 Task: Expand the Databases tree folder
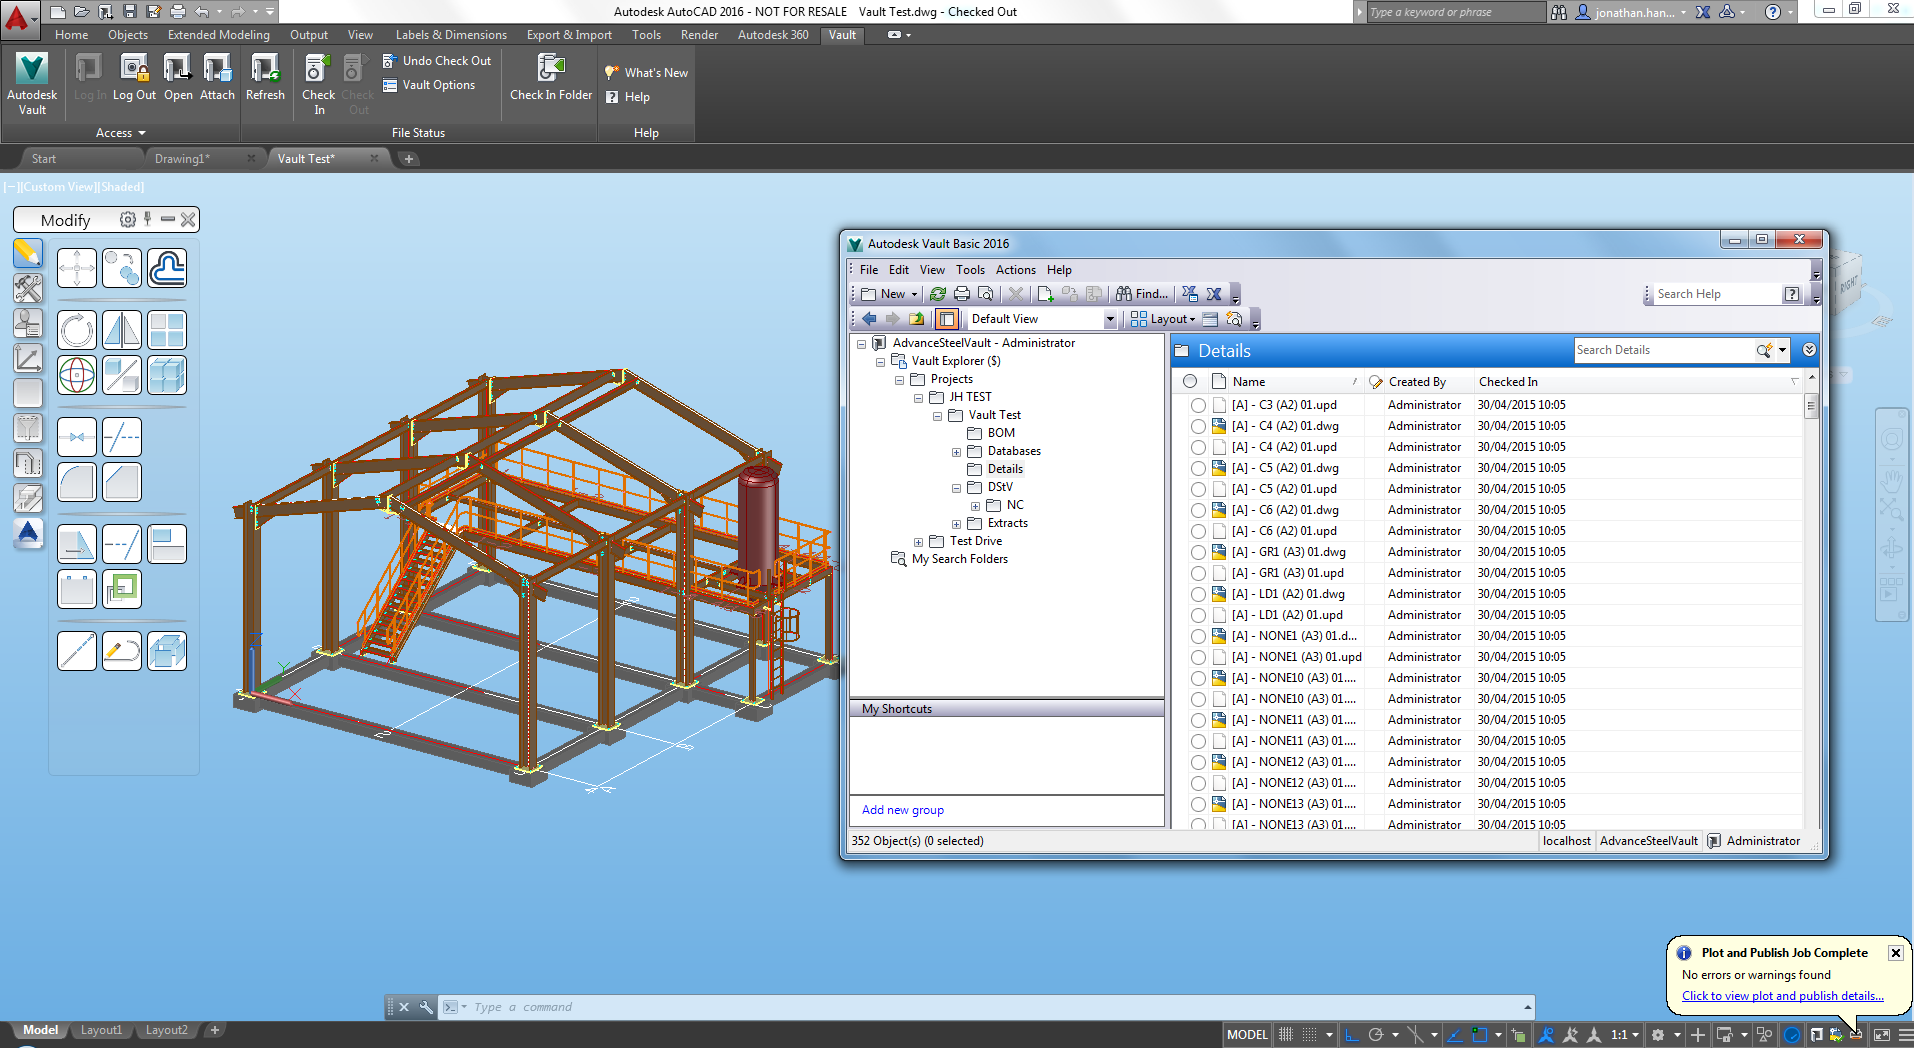click(x=956, y=452)
